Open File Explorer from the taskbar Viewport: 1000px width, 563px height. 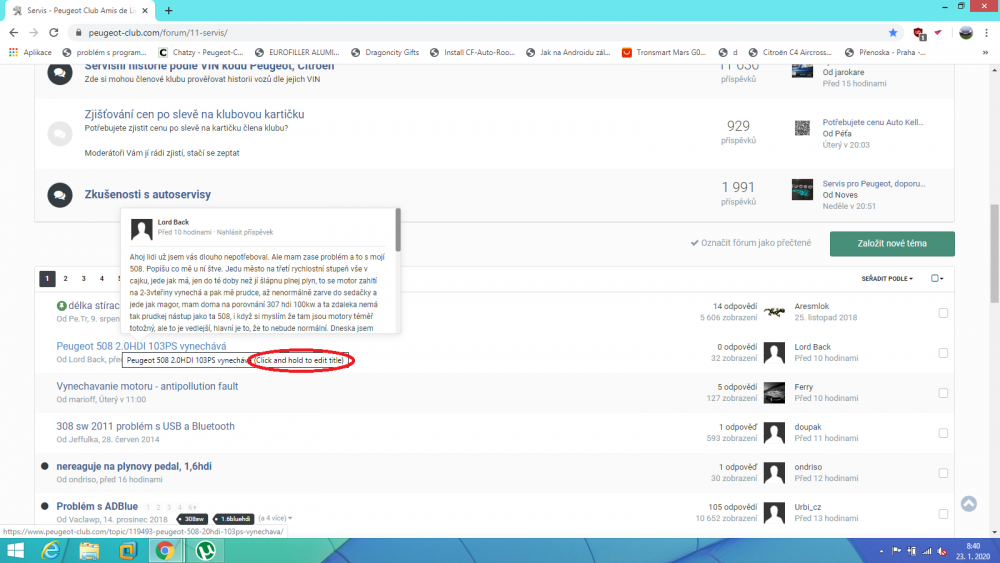pyautogui.click(x=89, y=551)
